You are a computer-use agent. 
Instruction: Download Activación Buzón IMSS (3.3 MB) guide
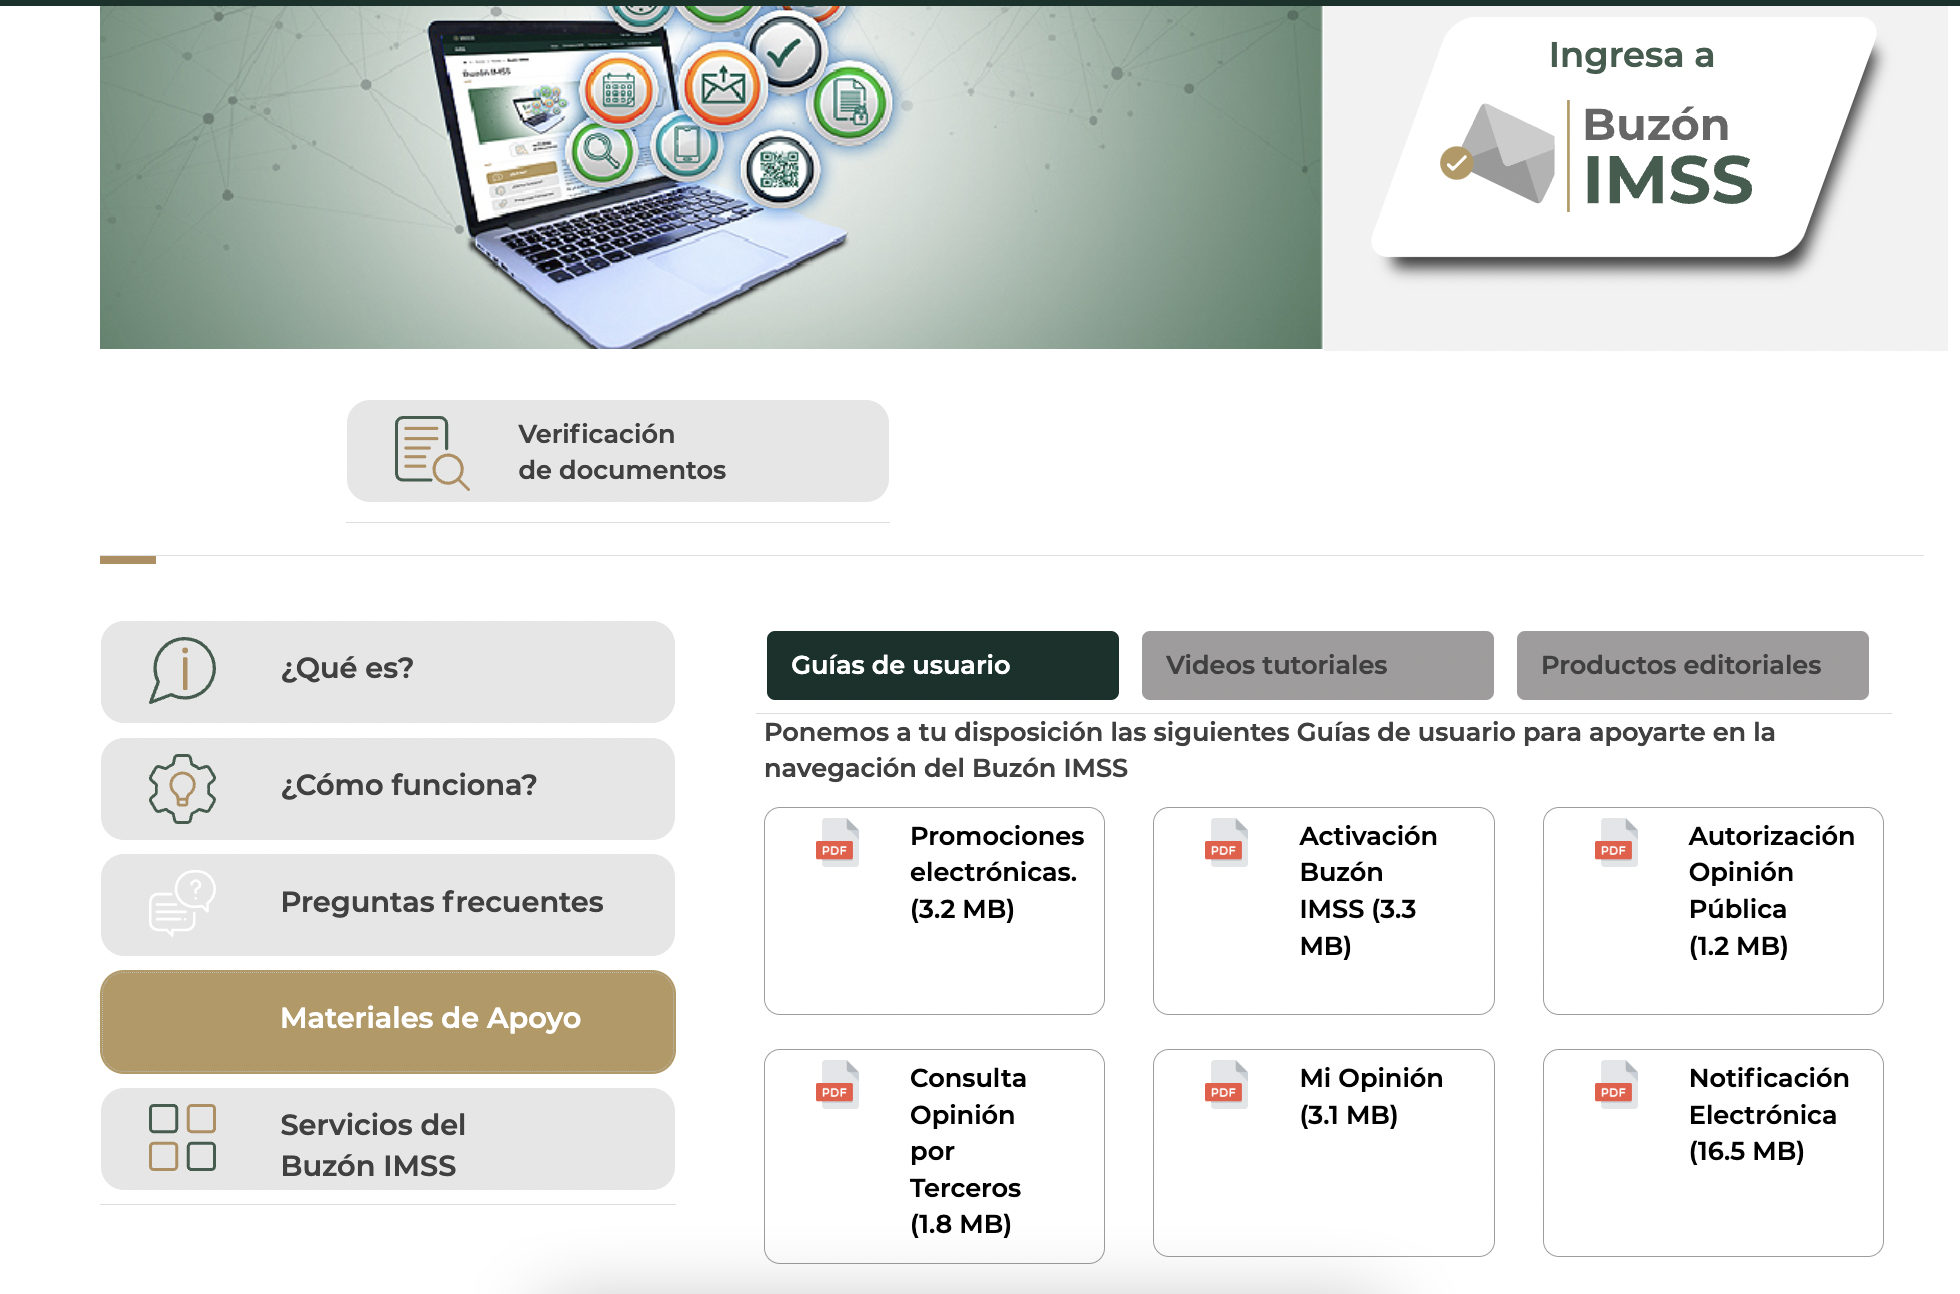pos(1323,911)
